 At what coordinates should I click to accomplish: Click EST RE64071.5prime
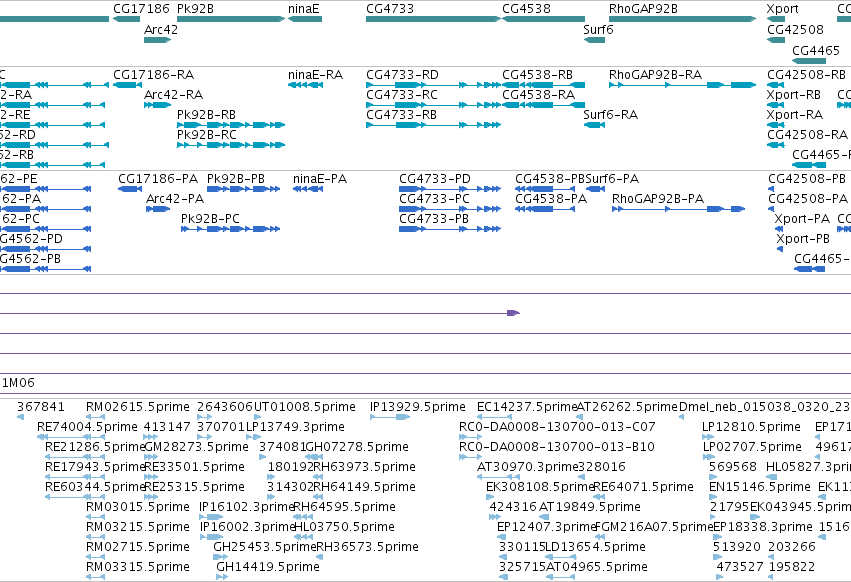click(x=644, y=487)
